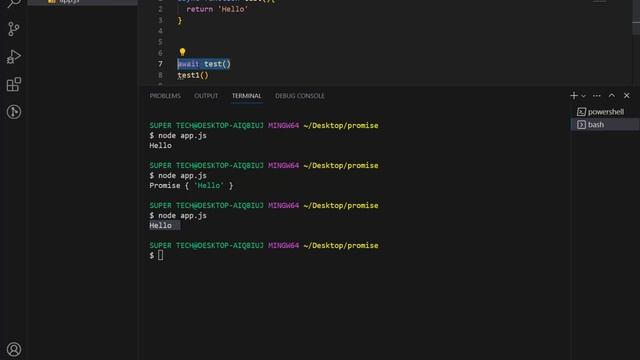Switch to the Problems tab
This screenshot has height=360, width=640.
pyautogui.click(x=165, y=96)
